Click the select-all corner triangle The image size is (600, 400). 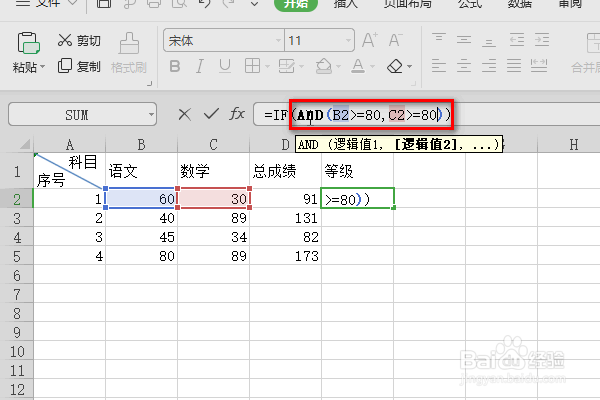tap(25, 144)
